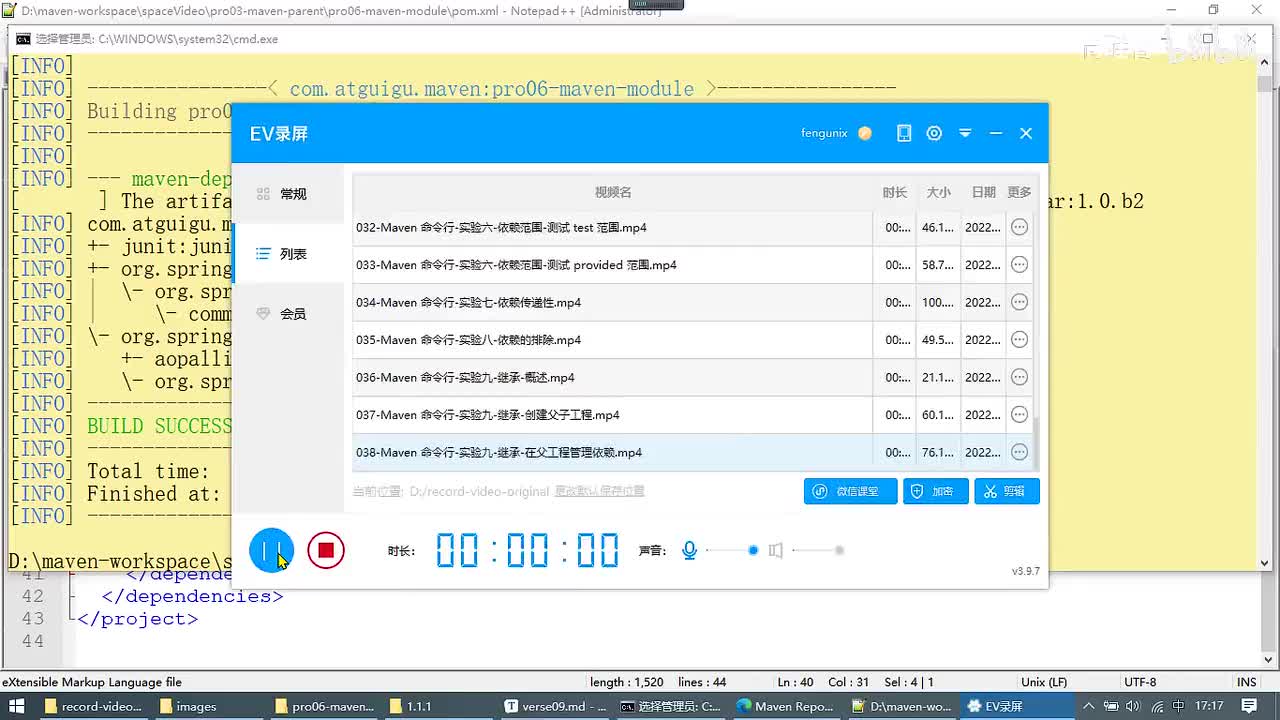Screen dimensions: 1280x720
Task: Switch to the cmd 选择管理员 taskbar item
Action: click(670, 706)
